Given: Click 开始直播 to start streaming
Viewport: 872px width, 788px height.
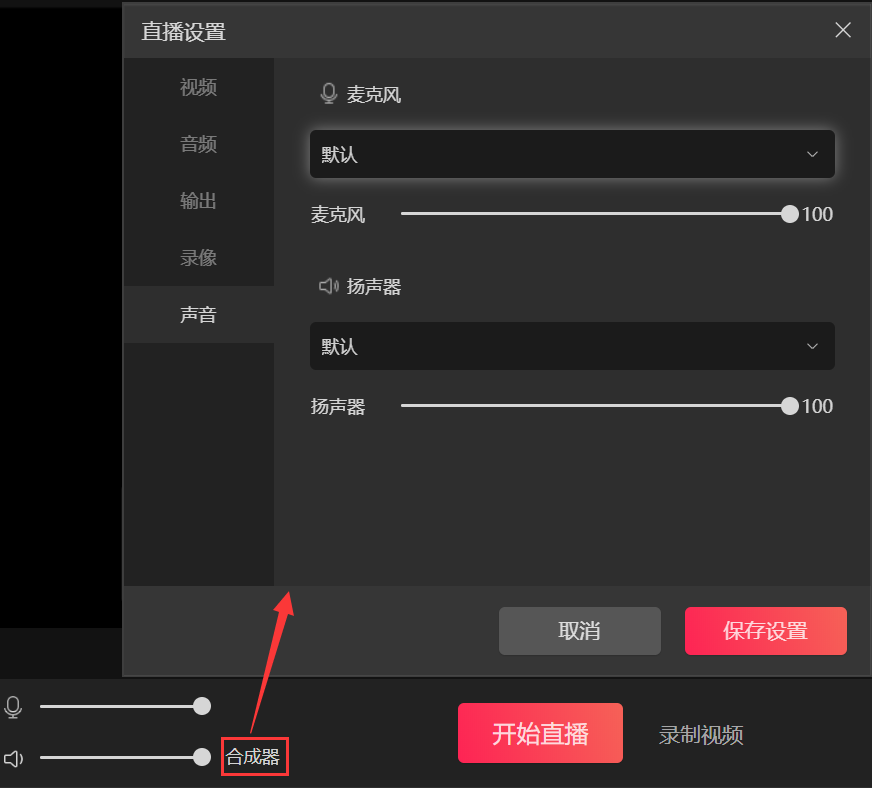Looking at the screenshot, I should pyautogui.click(x=540, y=733).
